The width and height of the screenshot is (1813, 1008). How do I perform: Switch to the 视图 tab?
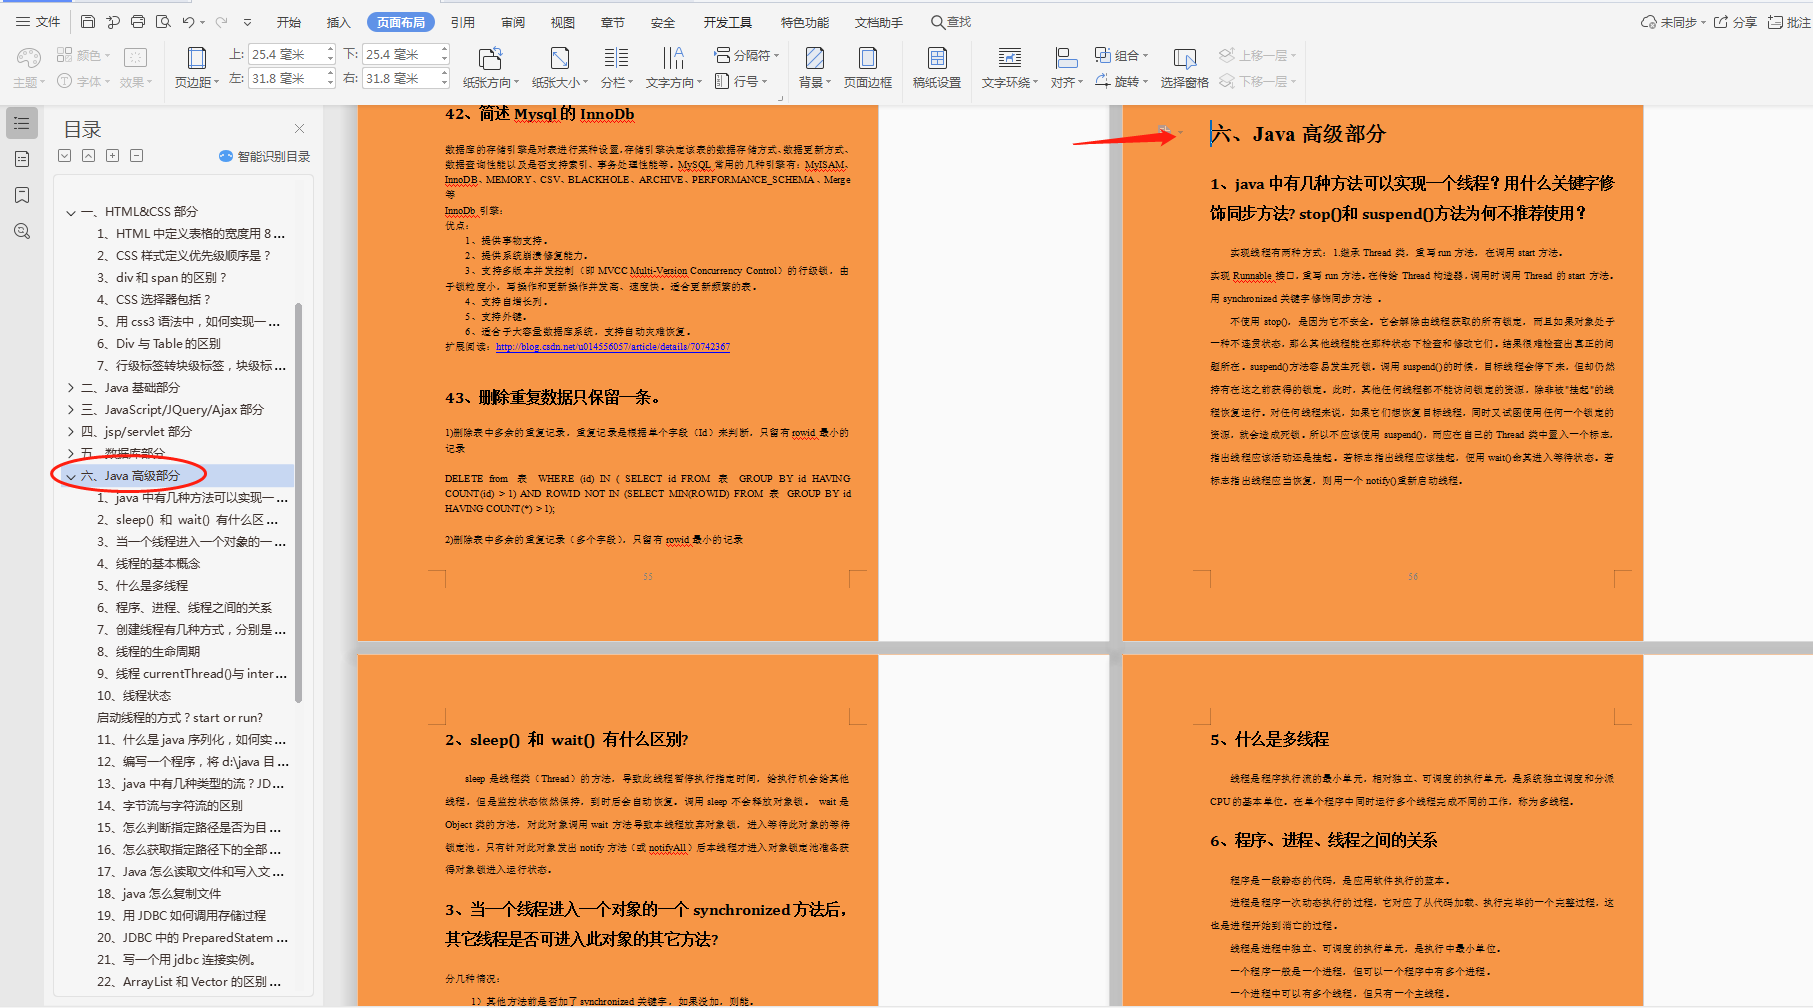click(563, 22)
